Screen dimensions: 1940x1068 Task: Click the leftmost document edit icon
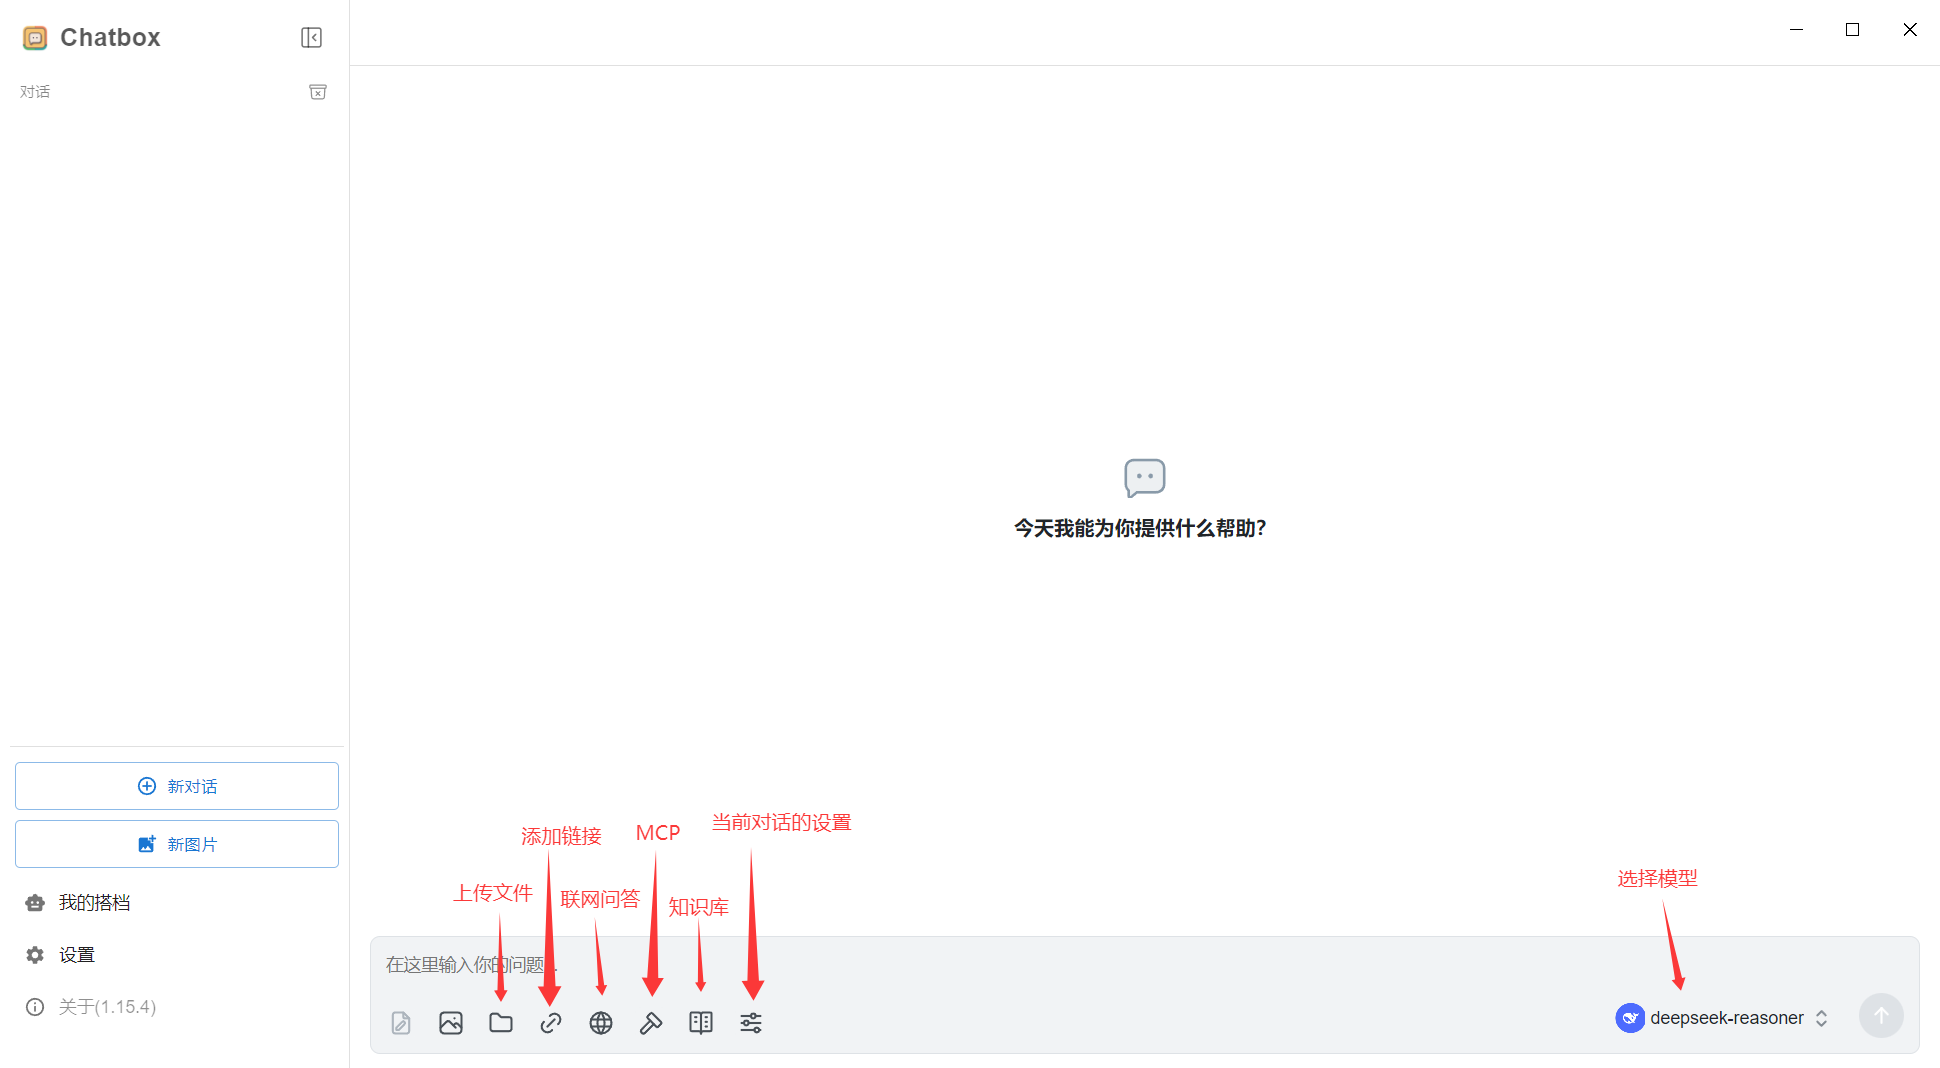[401, 1022]
